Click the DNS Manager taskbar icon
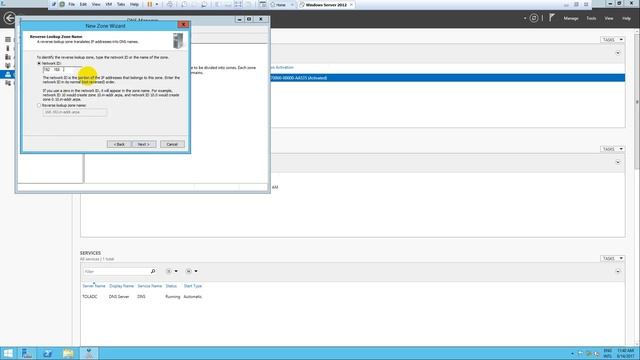The height and width of the screenshot is (360, 640). pos(89,353)
